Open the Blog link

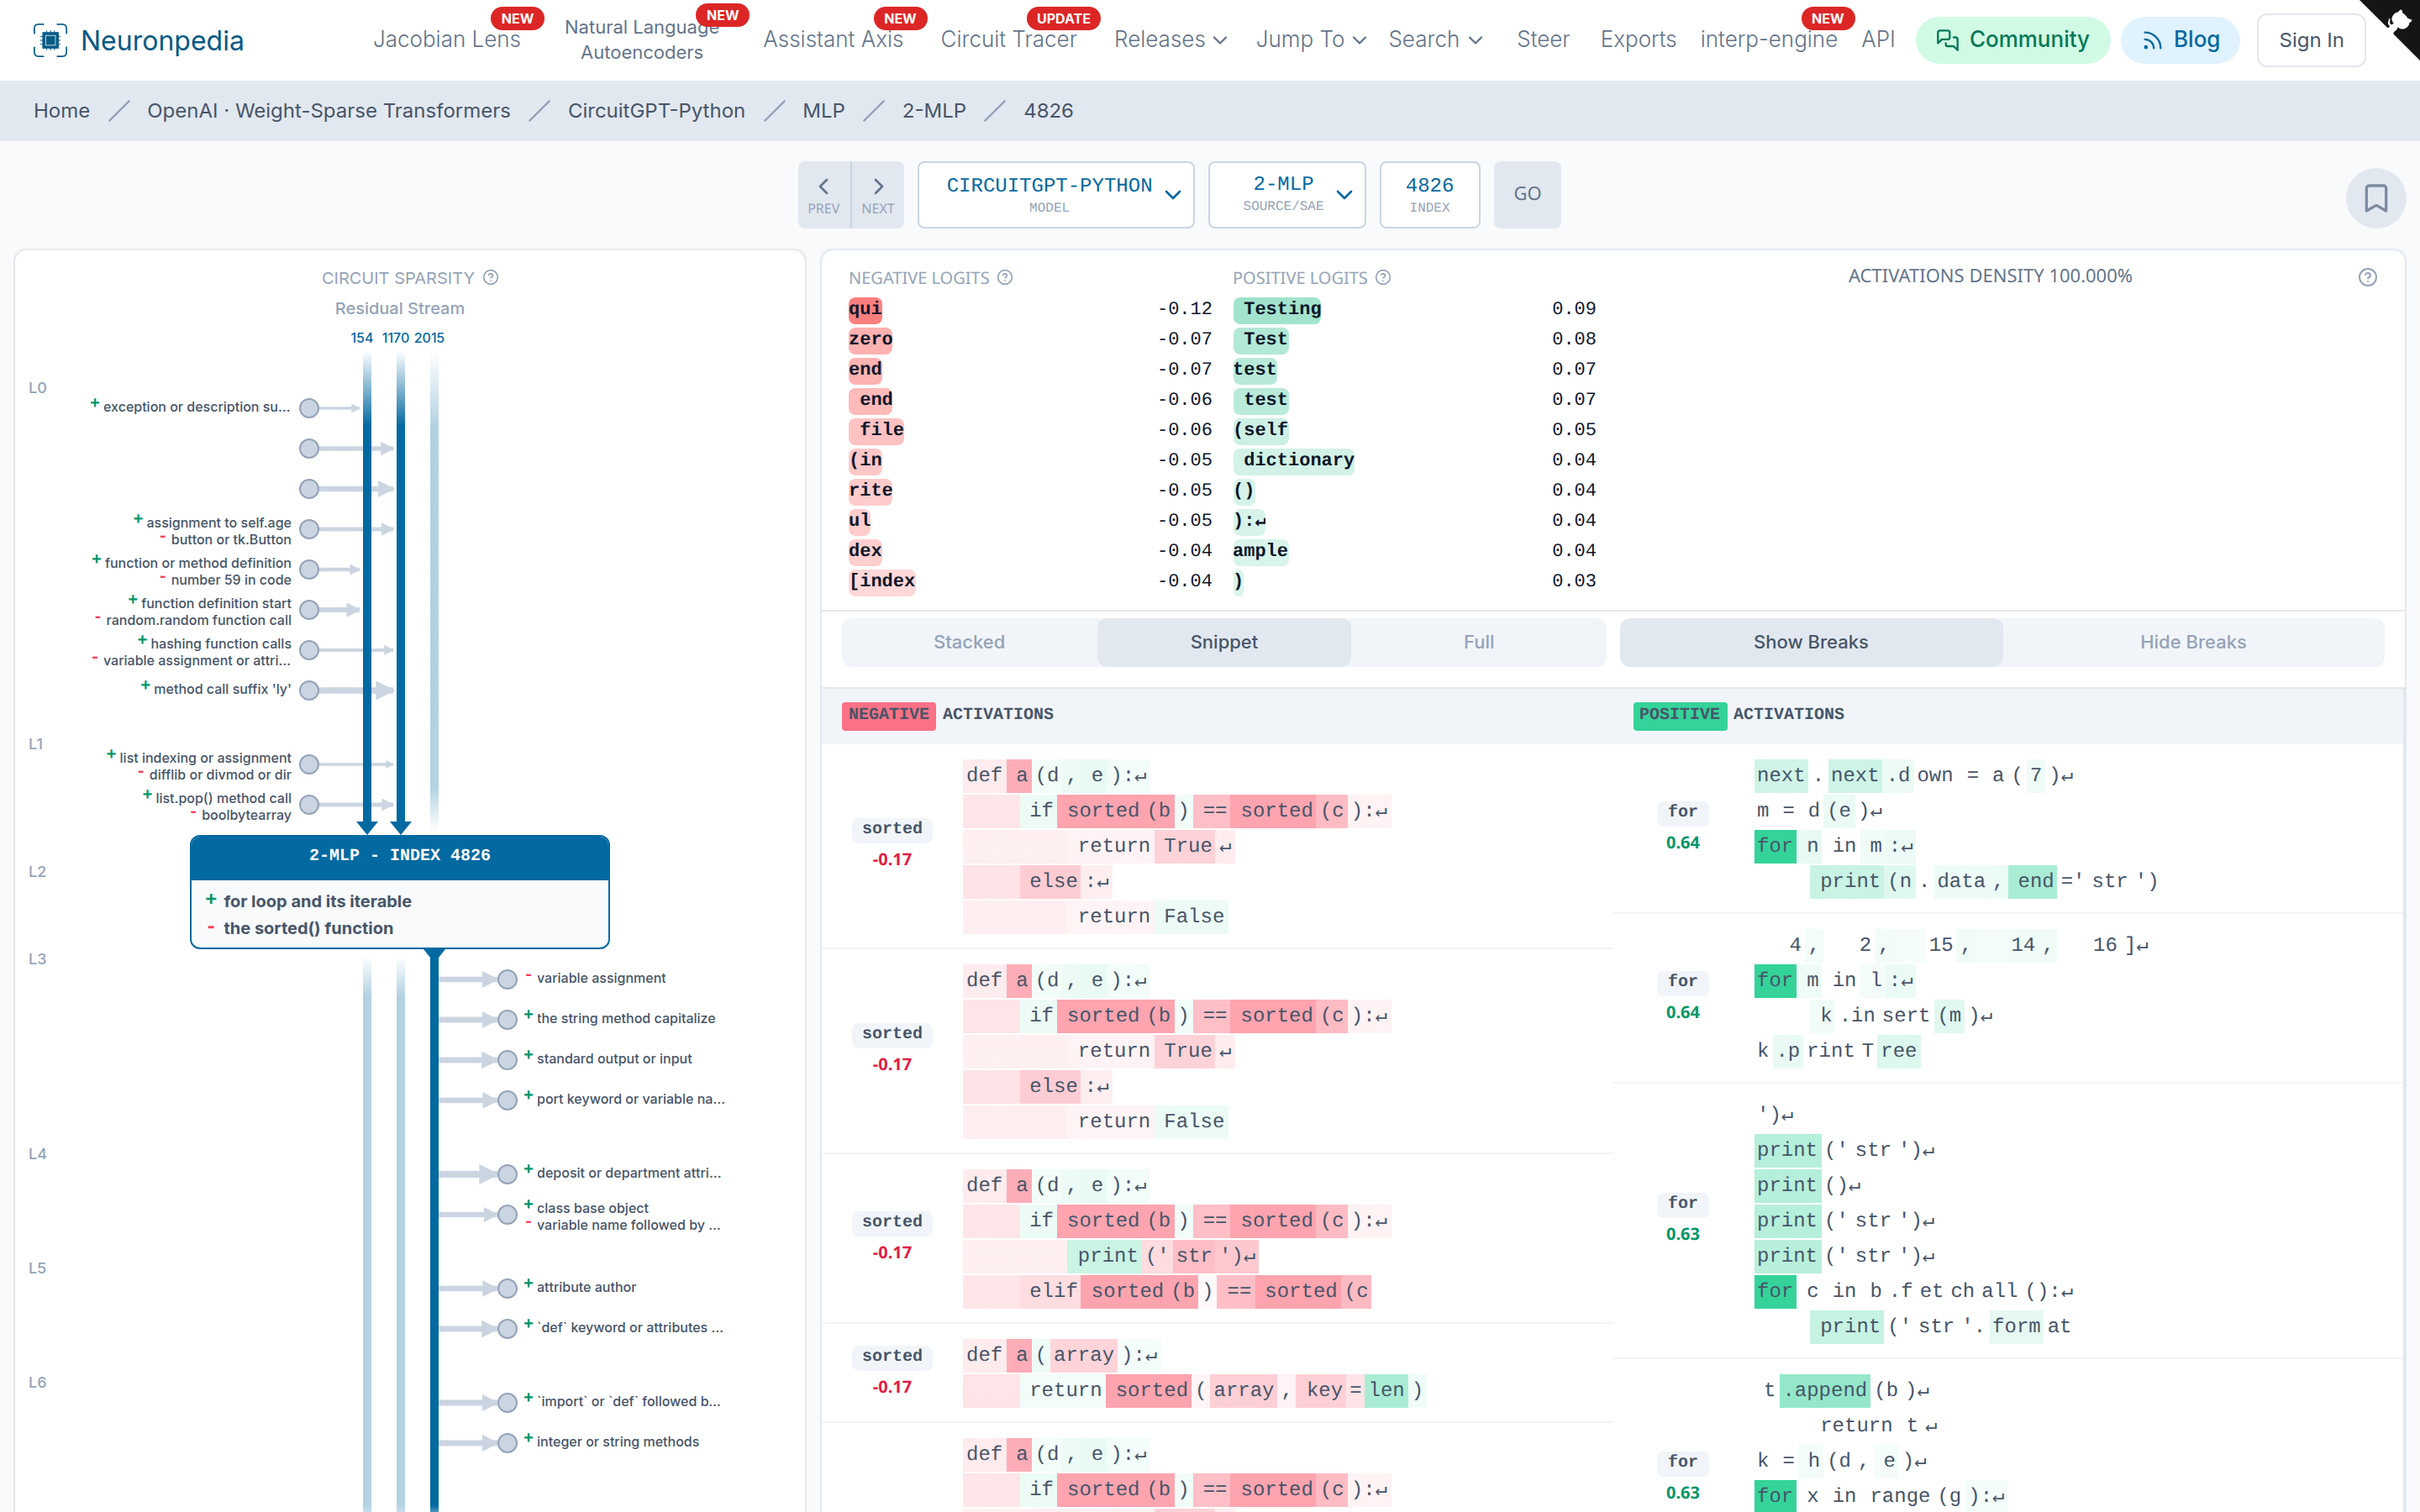2180,40
